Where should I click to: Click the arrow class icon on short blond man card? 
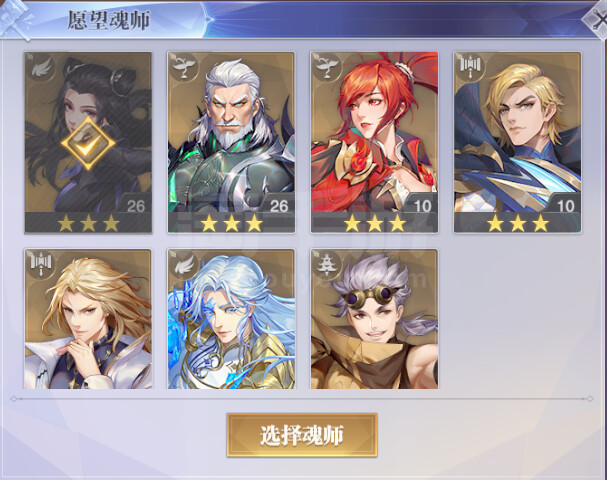tap(471, 67)
